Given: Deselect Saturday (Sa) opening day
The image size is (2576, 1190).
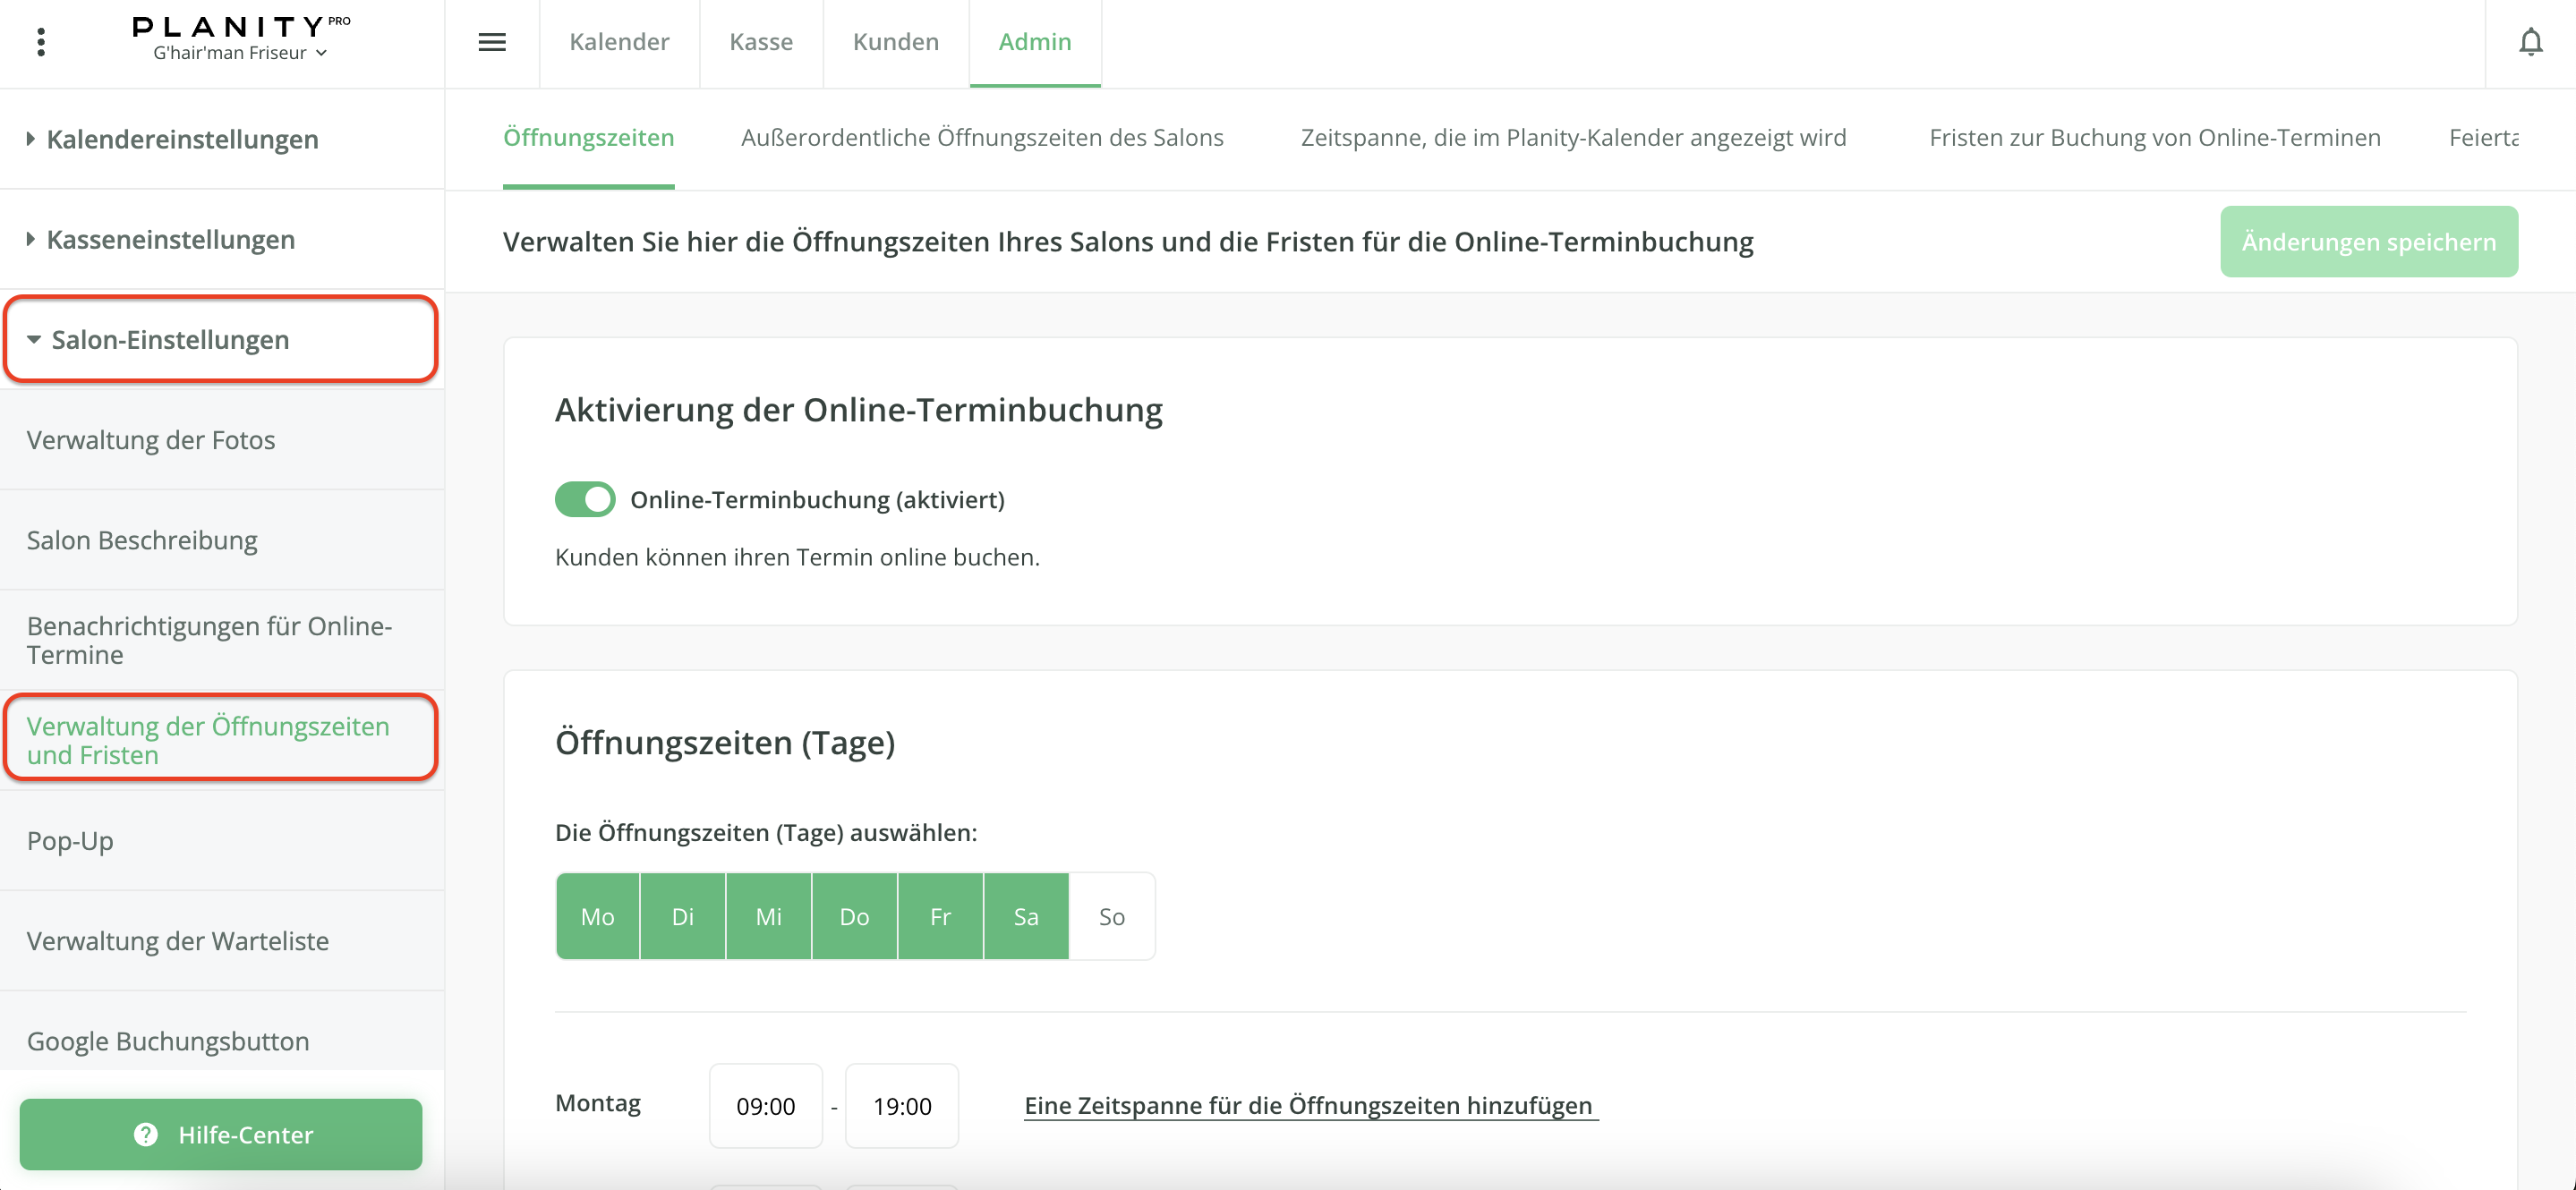Looking at the screenshot, I should pyautogui.click(x=1025, y=916).
